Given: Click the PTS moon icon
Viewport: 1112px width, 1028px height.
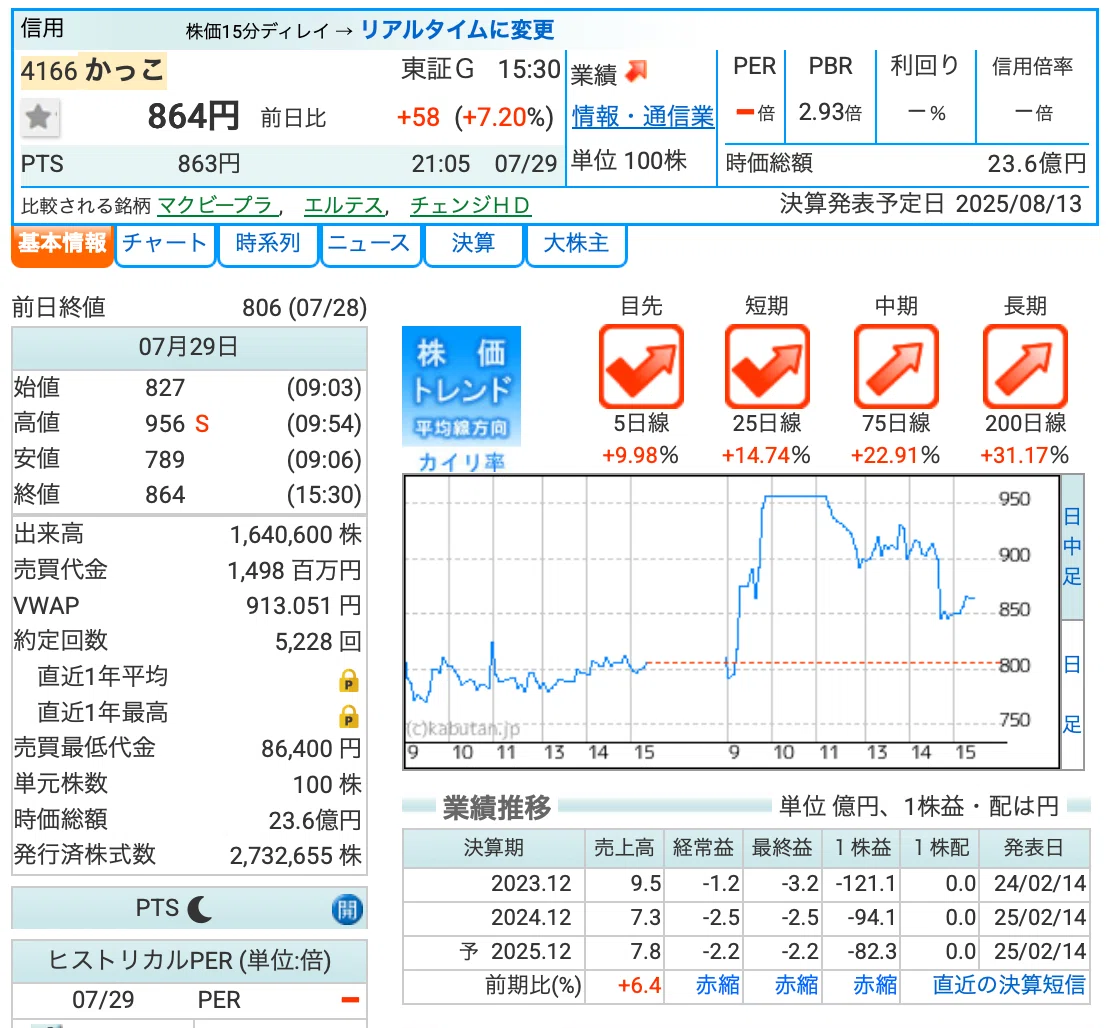Looking at the screenshot, I should pyautogui.click(x=199, y=908).
